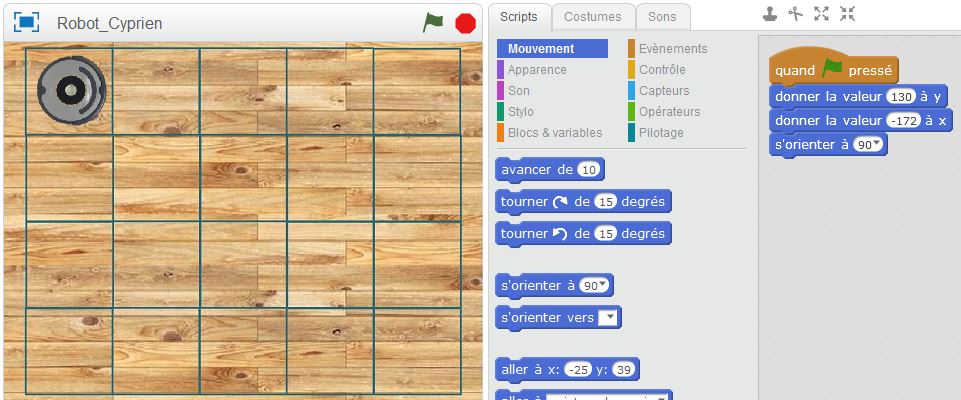The width and height of the screenshot is (961, 400).
Task: Switch to the Costumes tab
Action: coord(593,16)
